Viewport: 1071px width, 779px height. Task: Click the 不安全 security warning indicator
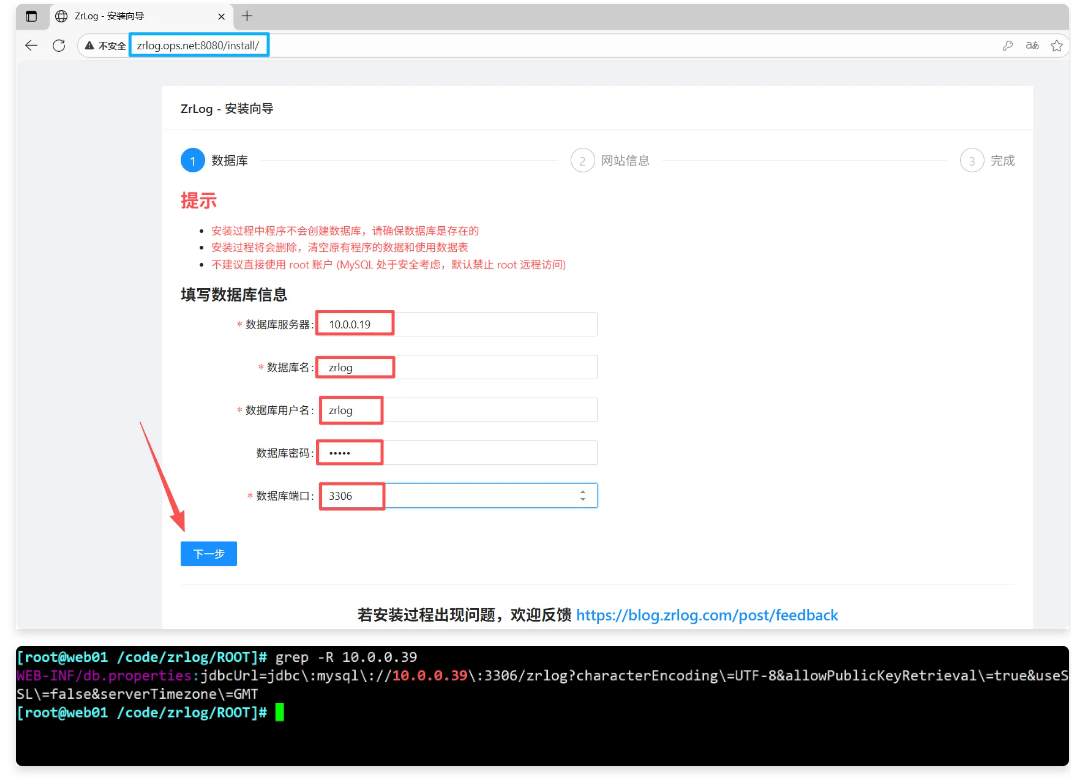point(105,46)
